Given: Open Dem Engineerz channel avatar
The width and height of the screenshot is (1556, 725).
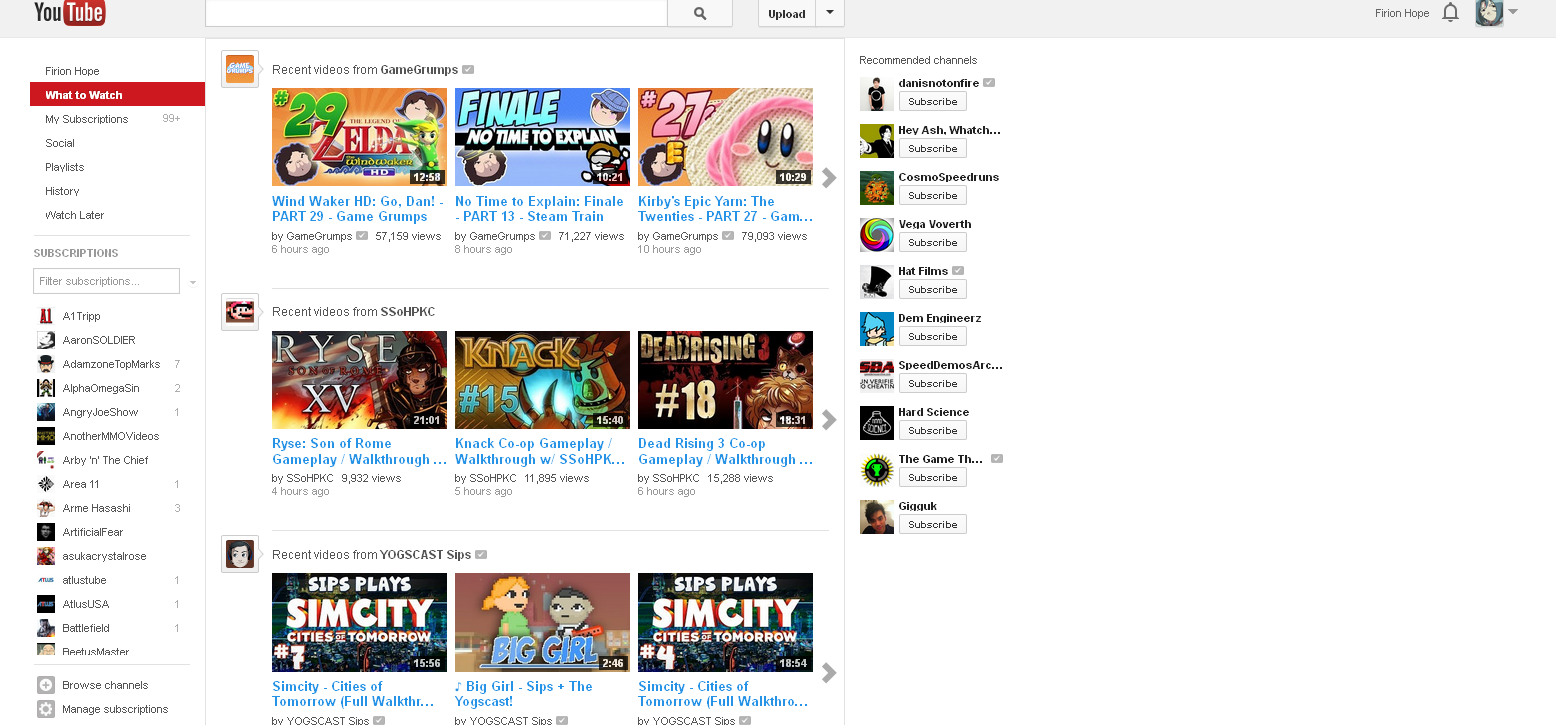Looking at the screenshot, I should coord(876,329).
